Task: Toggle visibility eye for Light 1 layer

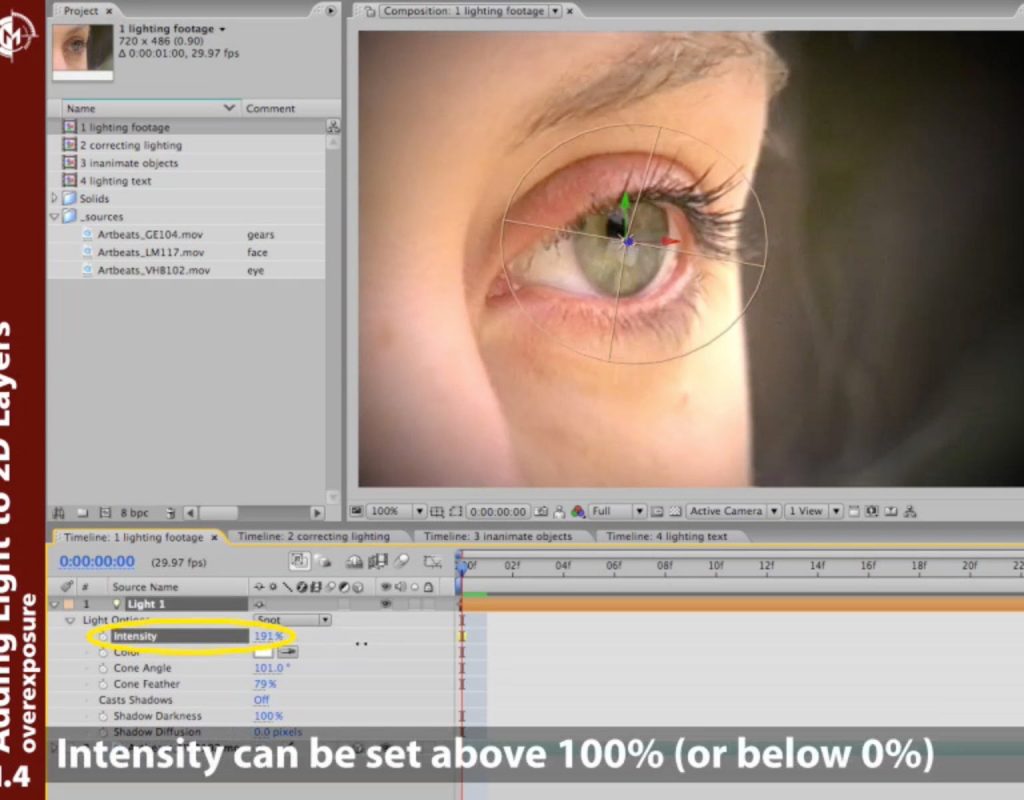Action: (x=386, y=604)
